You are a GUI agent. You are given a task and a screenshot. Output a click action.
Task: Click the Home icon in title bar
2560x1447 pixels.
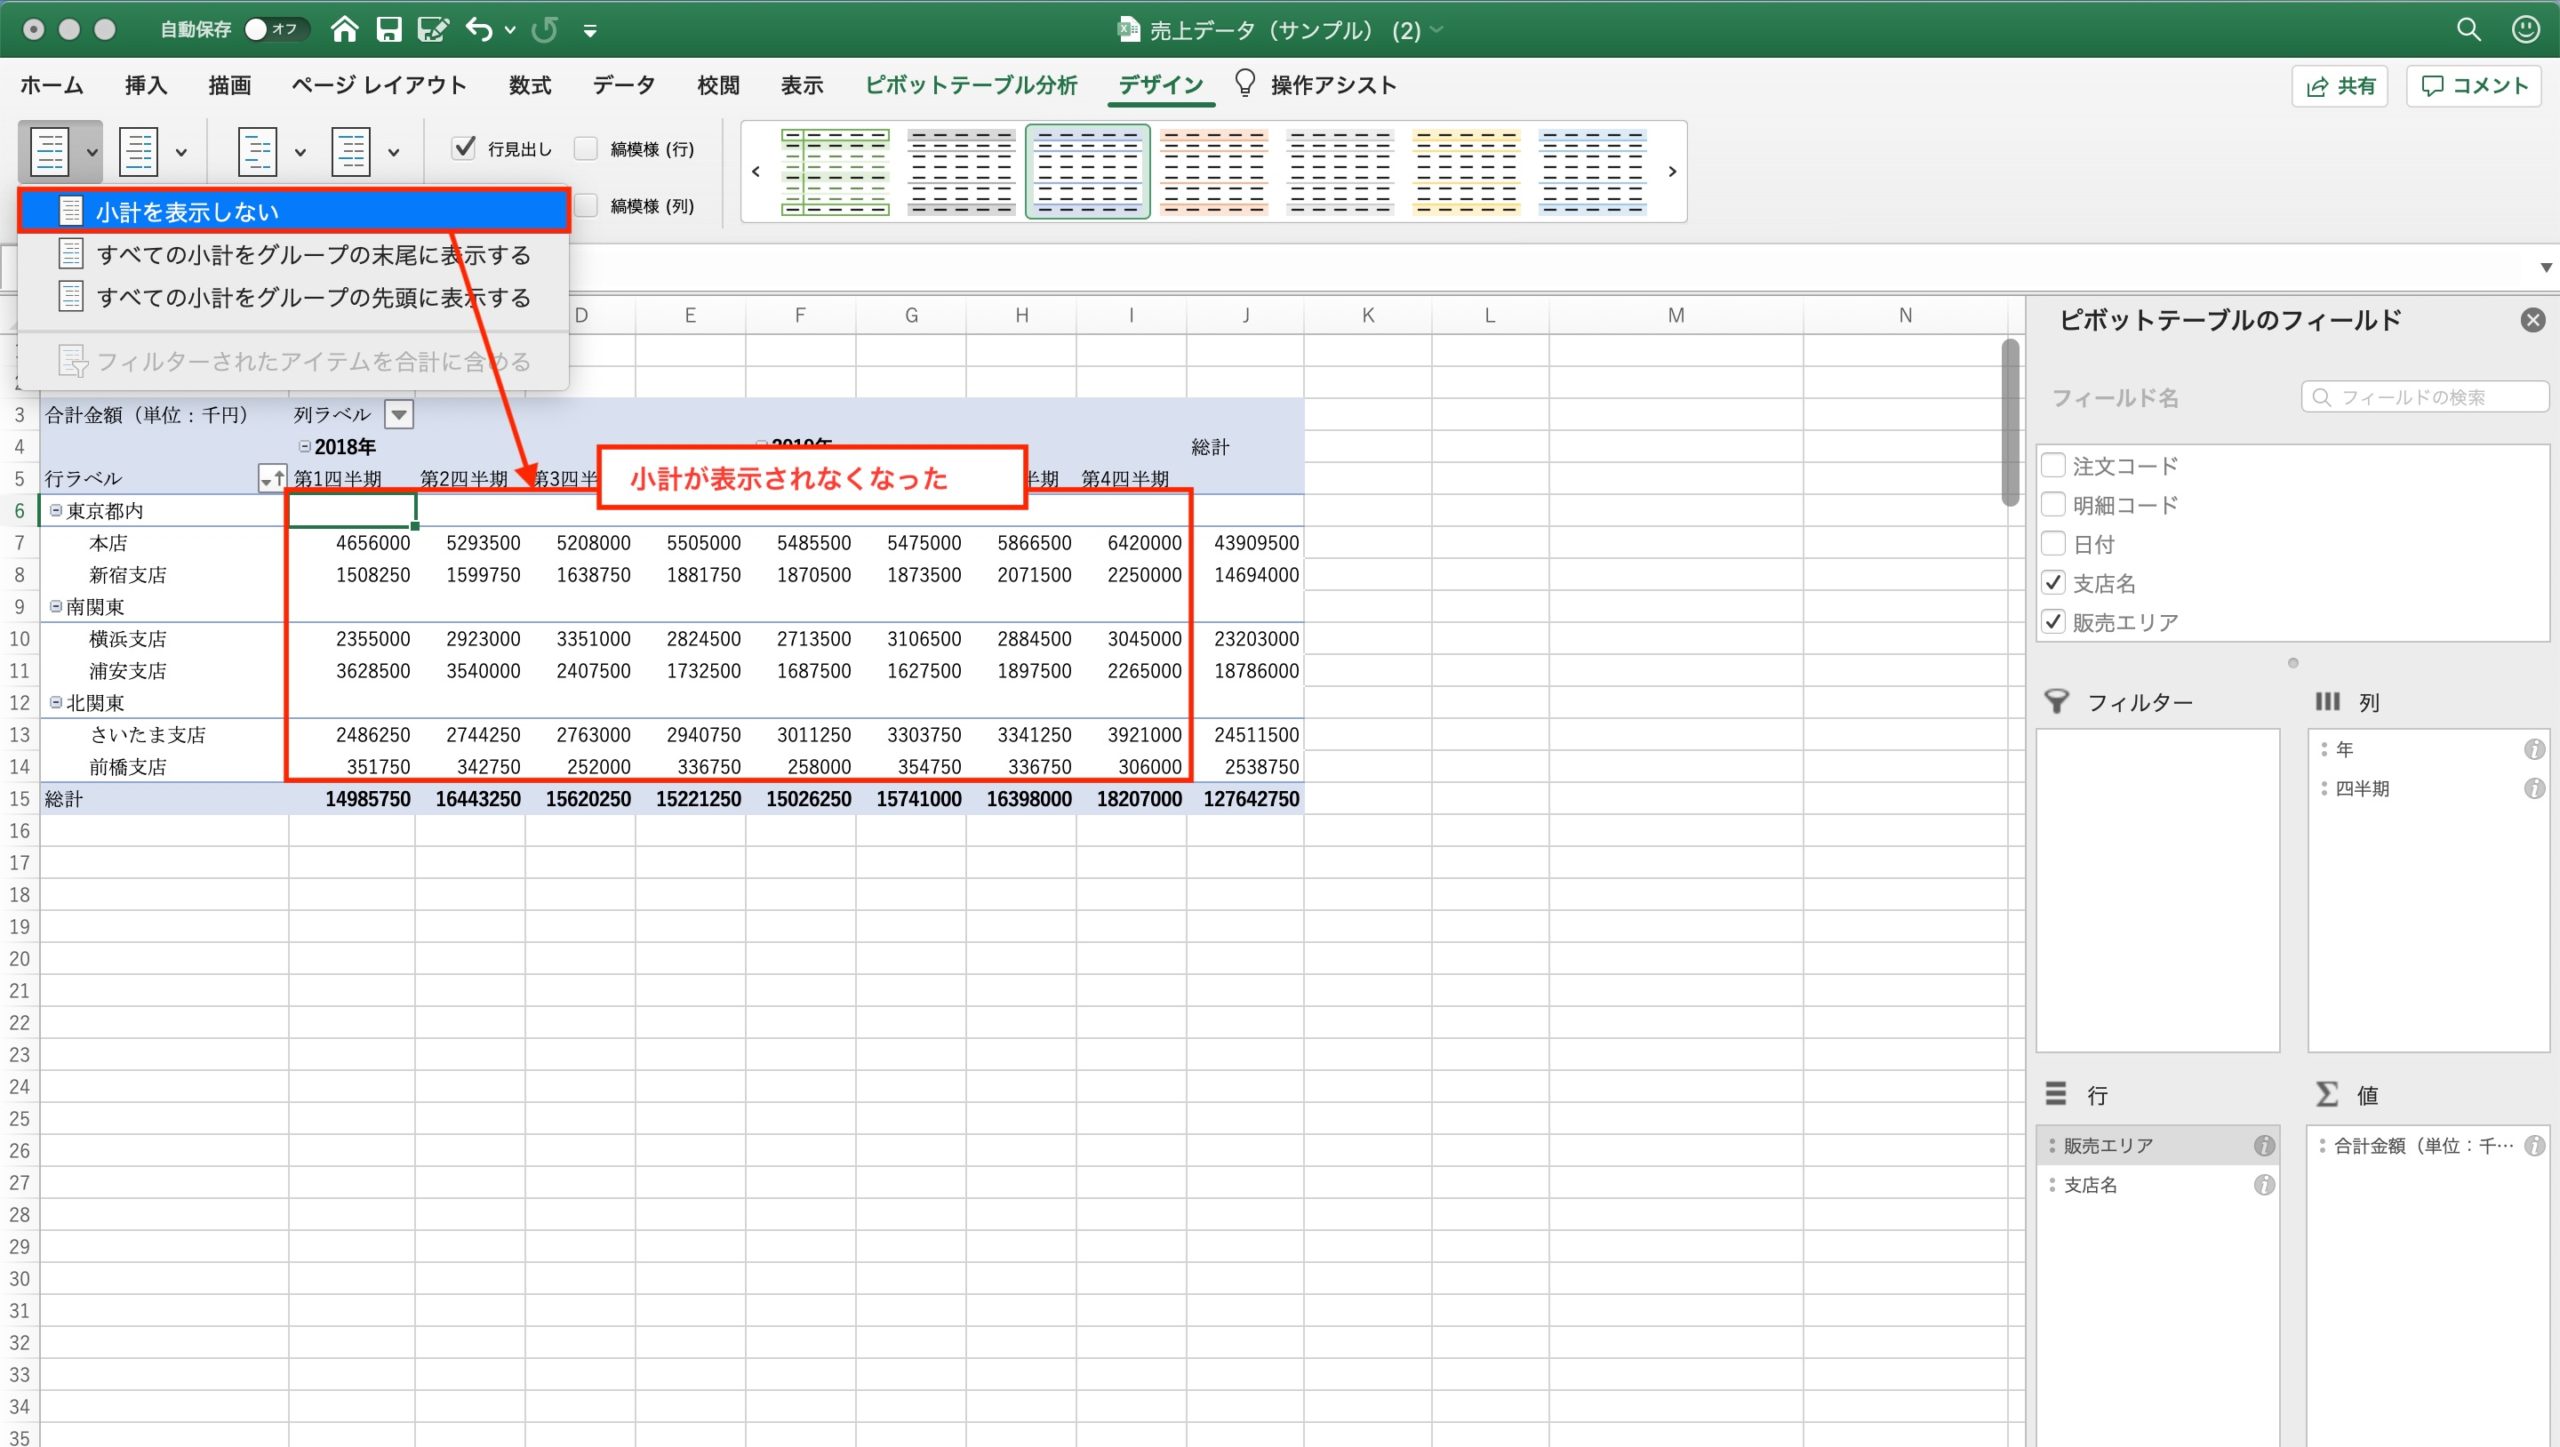coord(345,29)
